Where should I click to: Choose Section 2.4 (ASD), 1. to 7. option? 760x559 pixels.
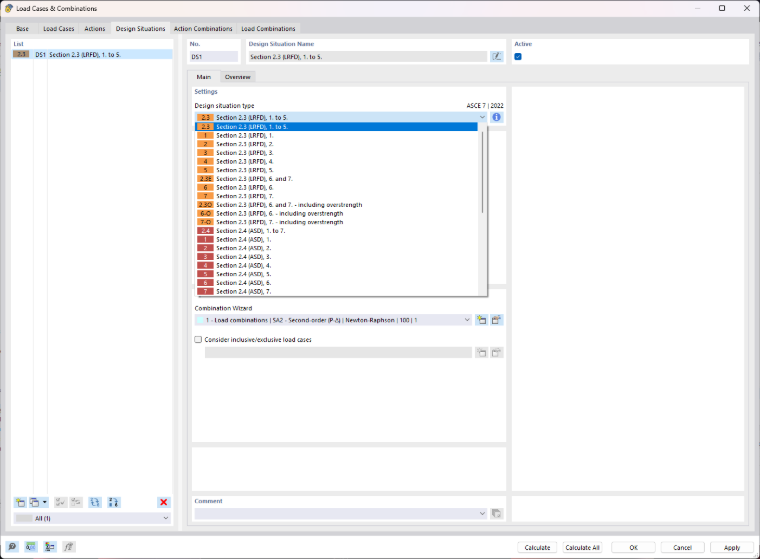click(337, 231)
